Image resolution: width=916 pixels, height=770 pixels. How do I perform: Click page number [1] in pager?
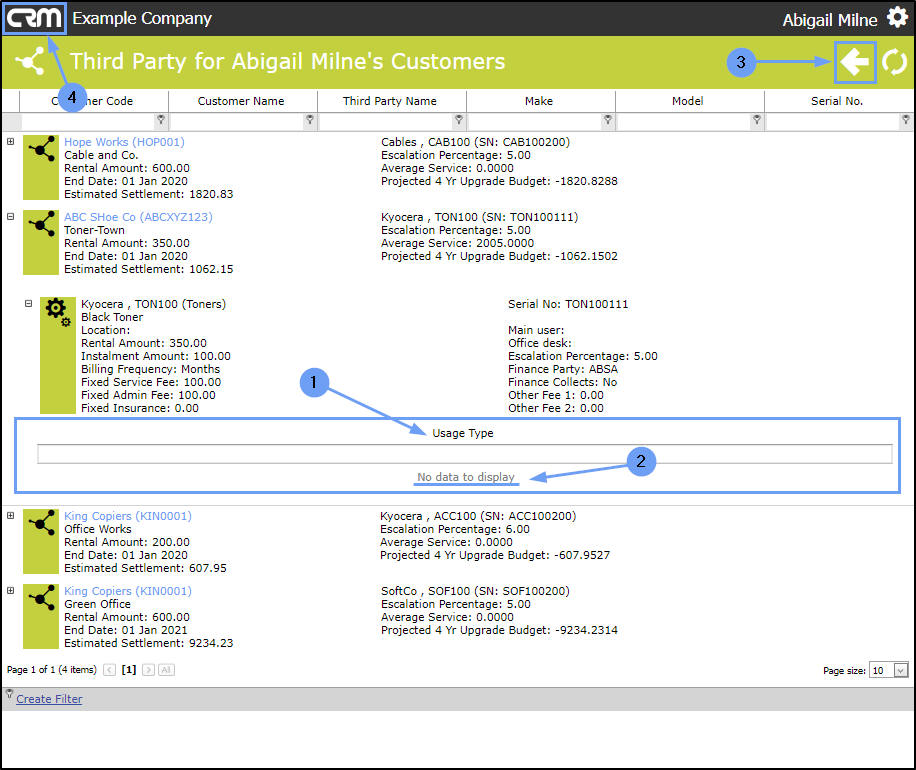click(x=129, y=670)
